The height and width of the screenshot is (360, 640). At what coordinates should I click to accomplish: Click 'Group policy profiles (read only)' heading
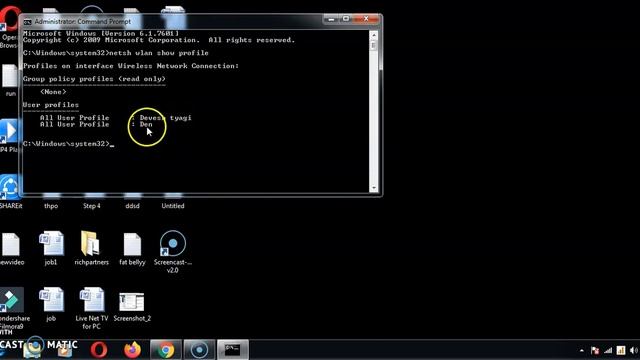94,79
